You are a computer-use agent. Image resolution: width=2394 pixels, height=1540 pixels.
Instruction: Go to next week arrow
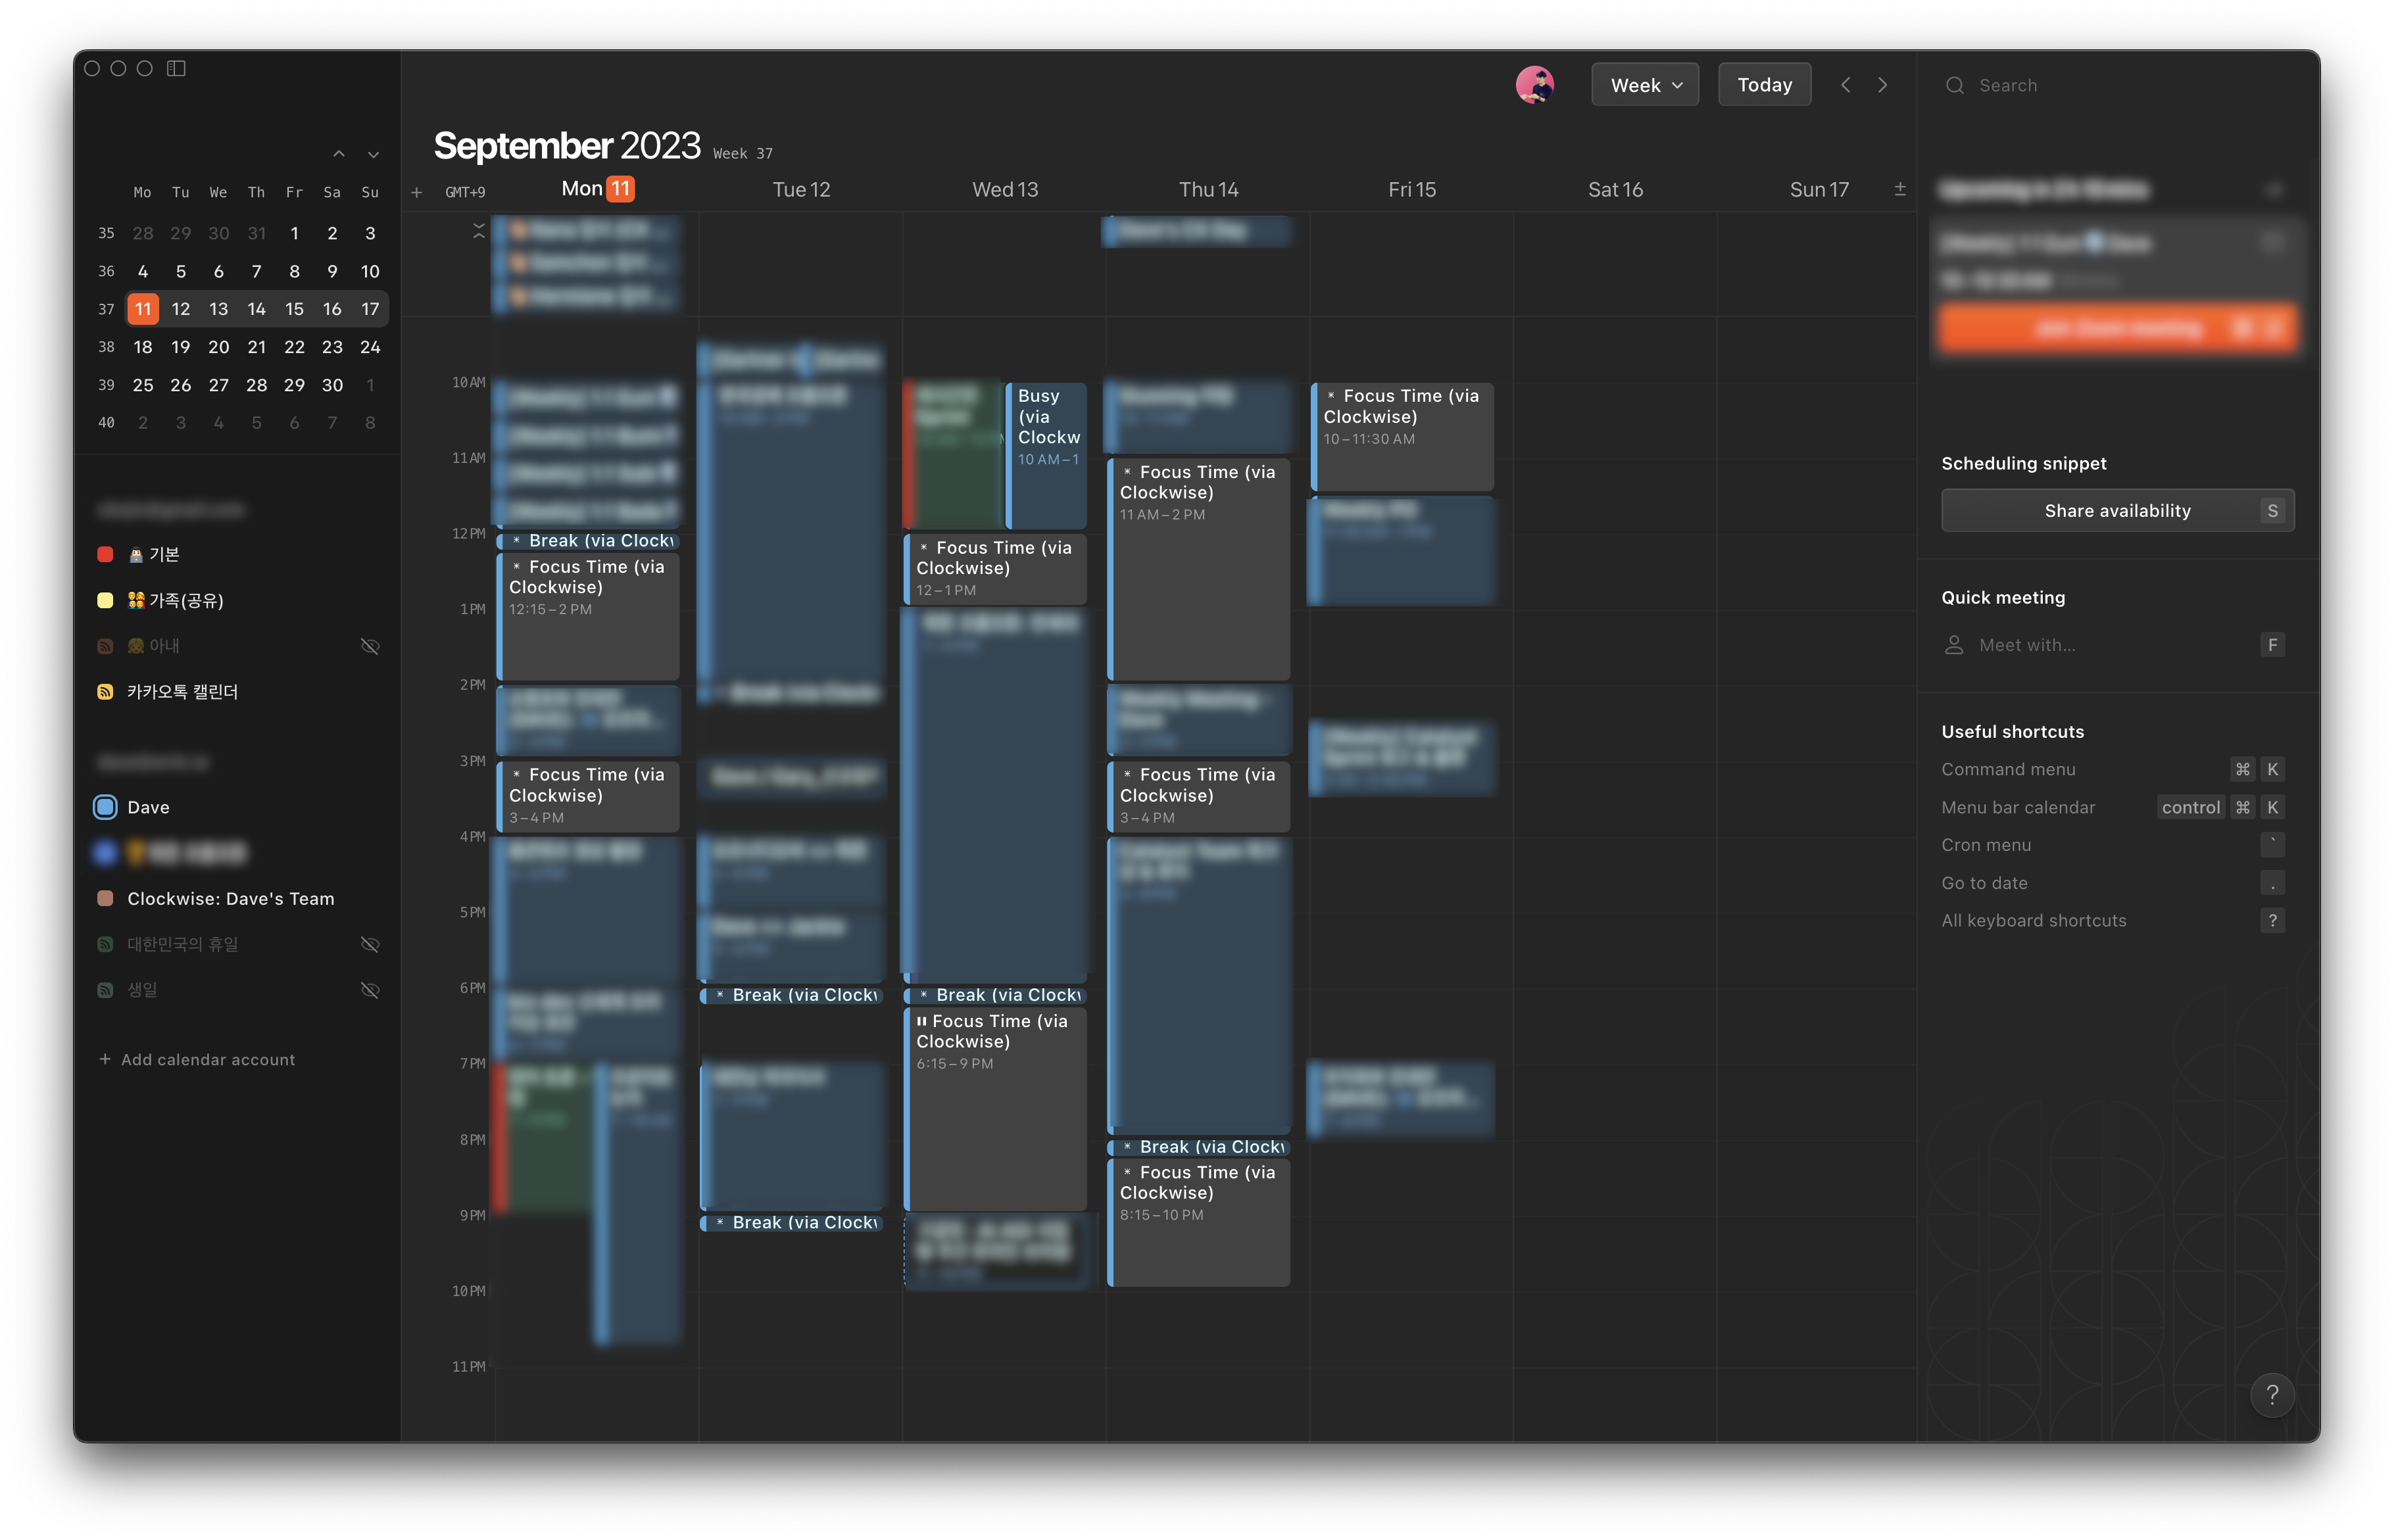[1882, 85]
